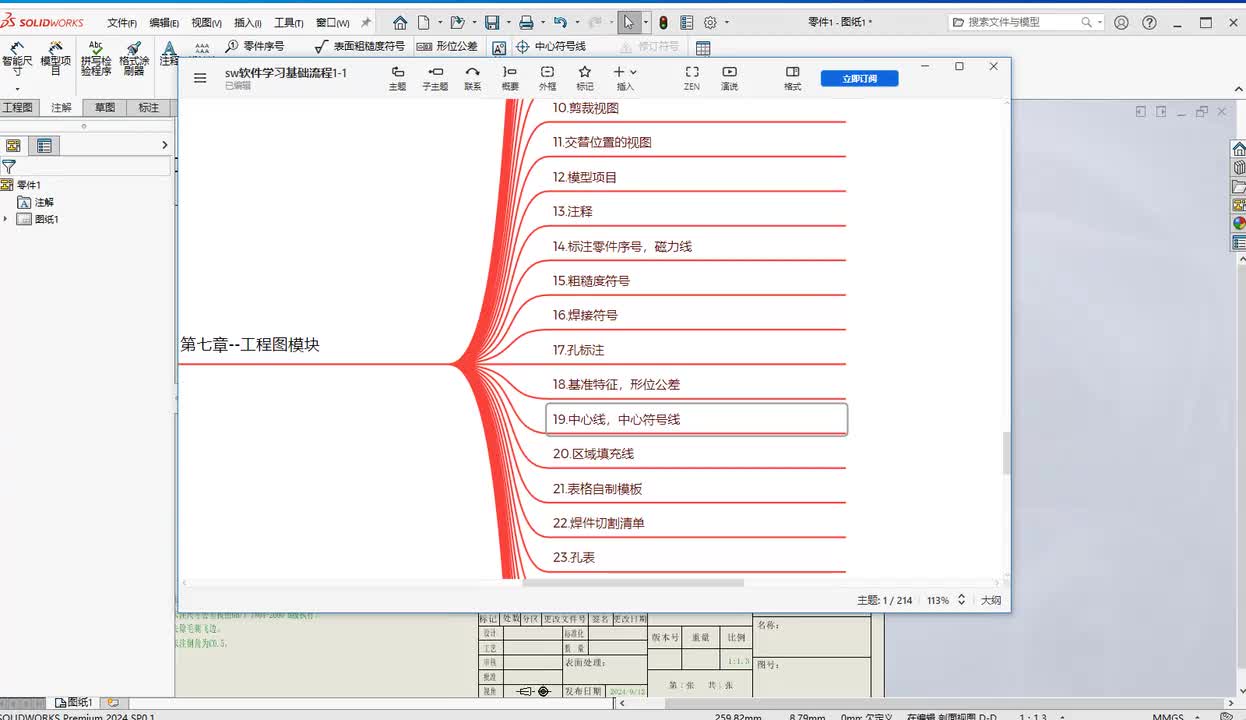Open the Appearances task pane icon
This screenshot has height=720, width=1246.
1239,224
